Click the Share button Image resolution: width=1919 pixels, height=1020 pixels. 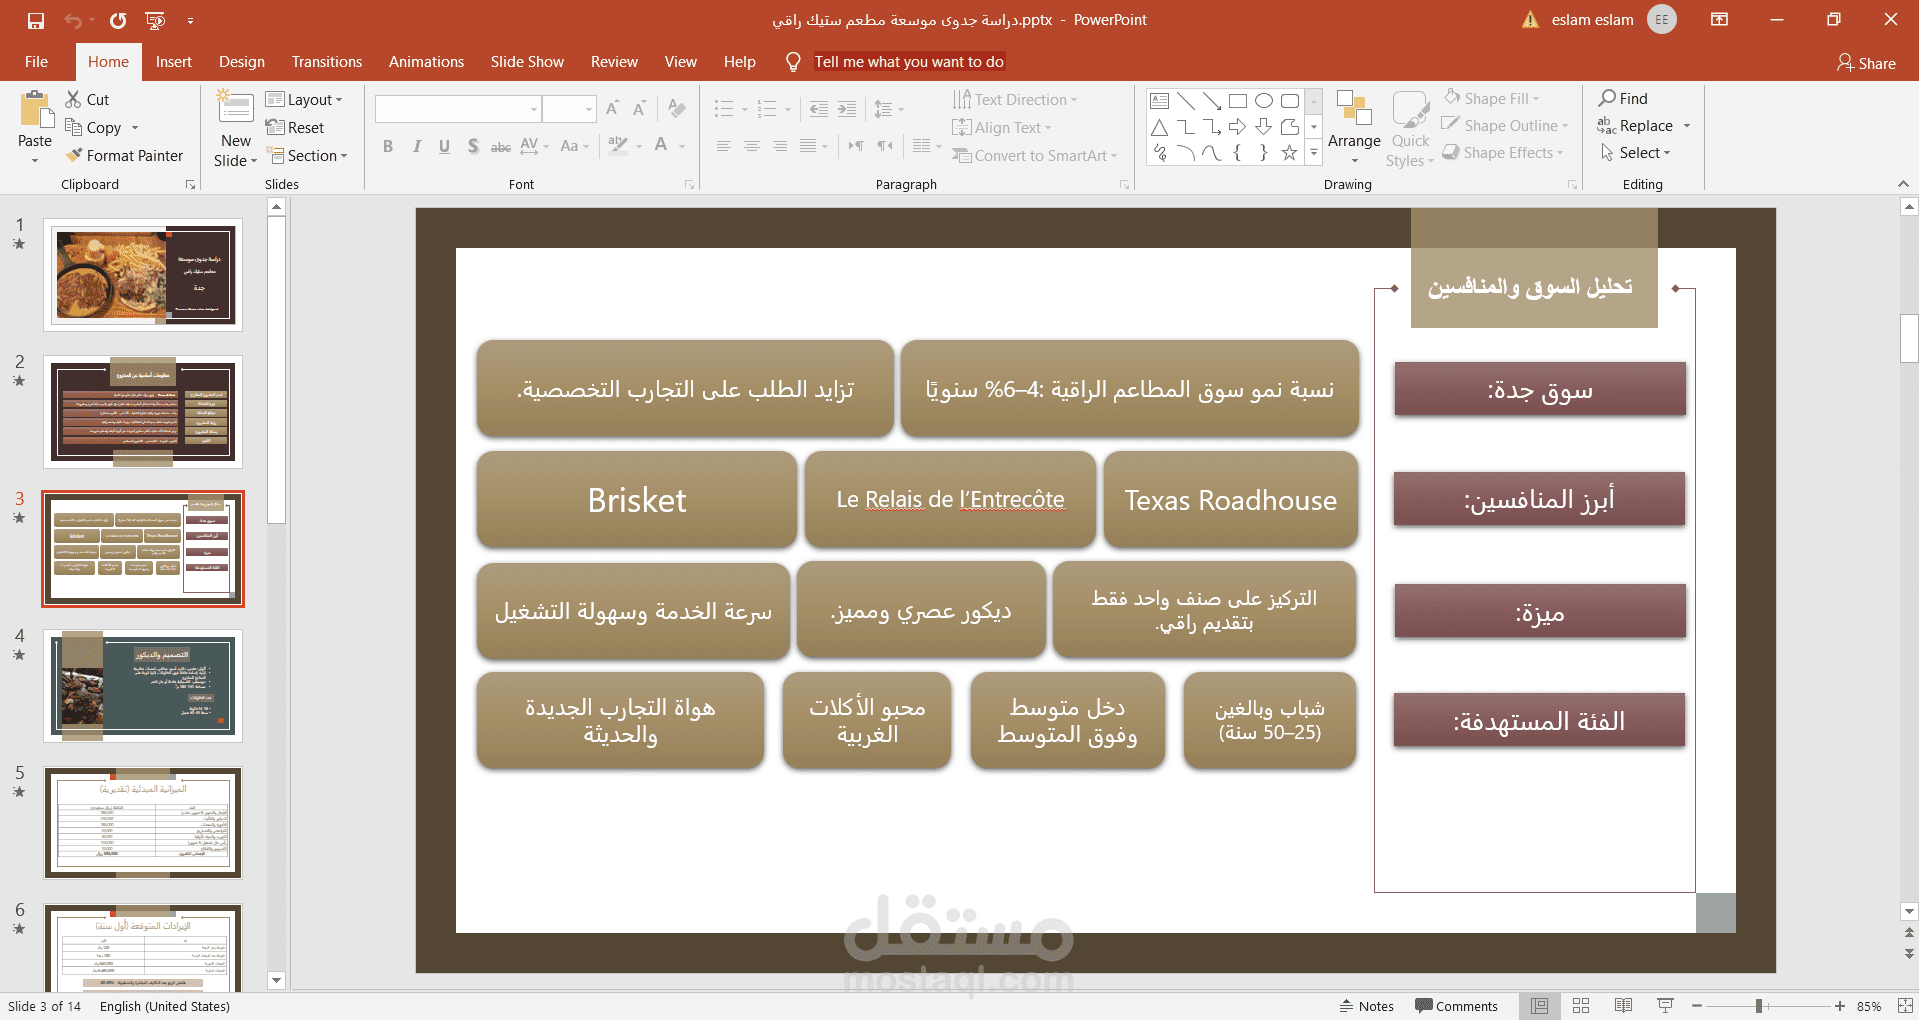click(x=1866, y=63)
